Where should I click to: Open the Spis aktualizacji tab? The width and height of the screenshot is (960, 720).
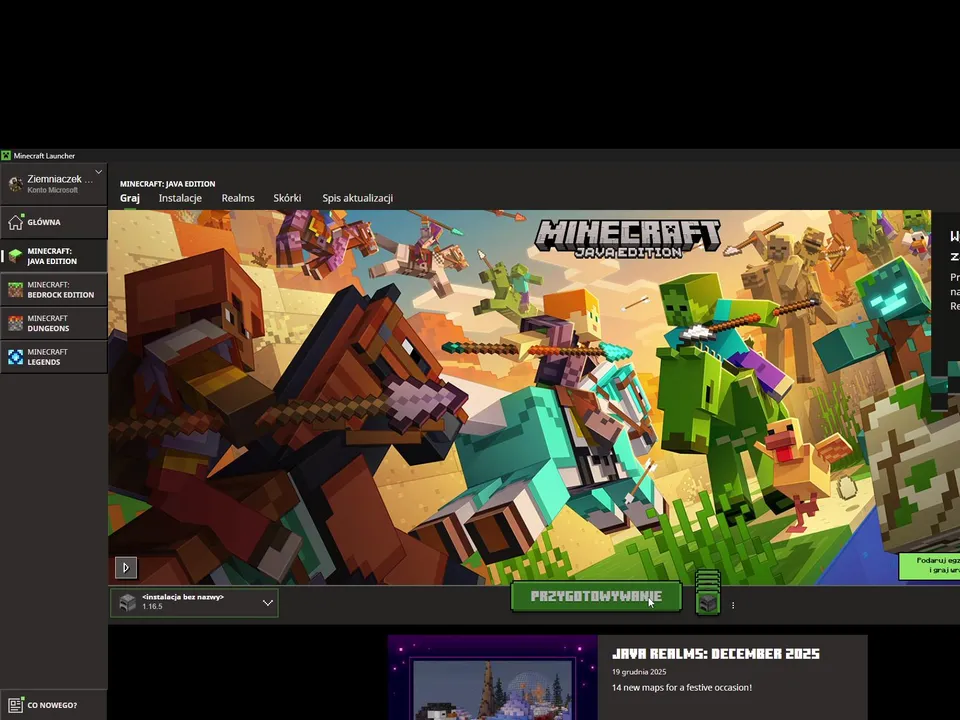(x=358, y=198)
